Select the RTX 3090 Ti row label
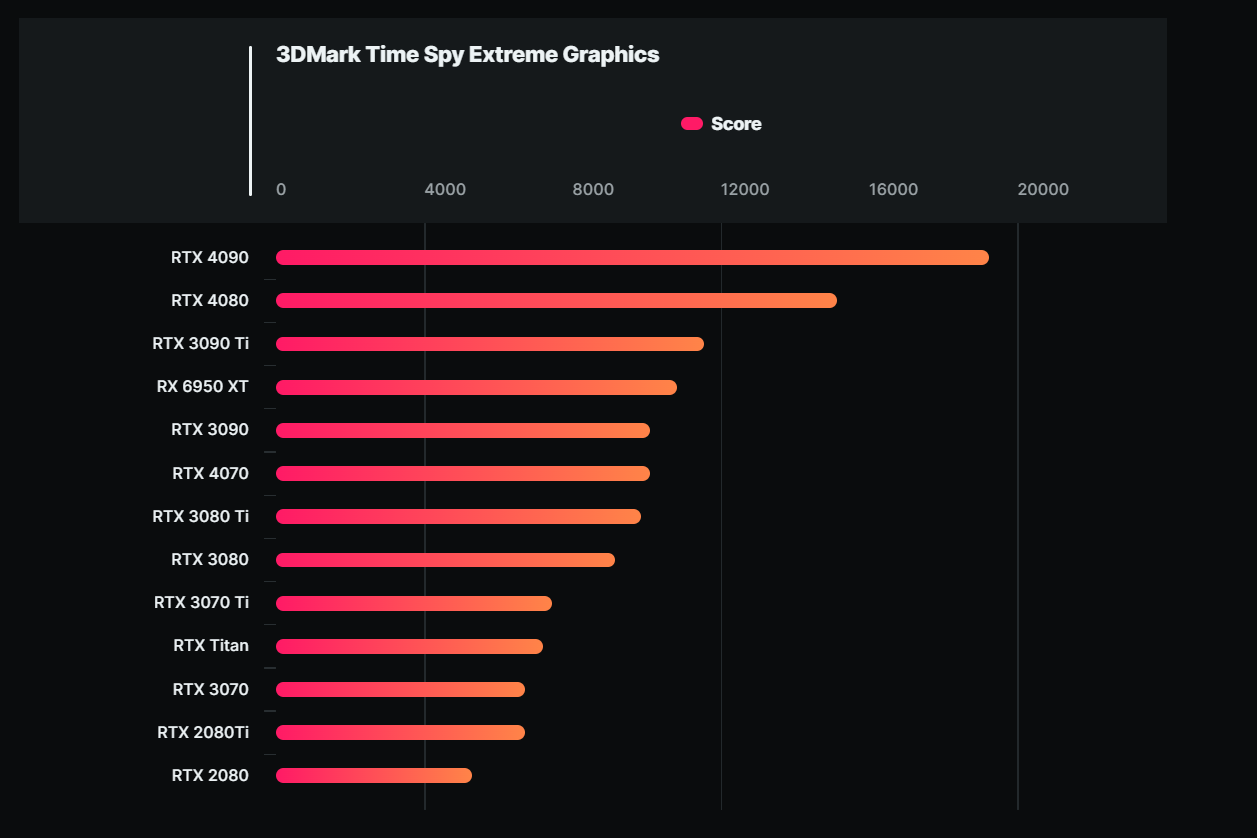Viewport: 1257px width, 838px height. point(201,344)
